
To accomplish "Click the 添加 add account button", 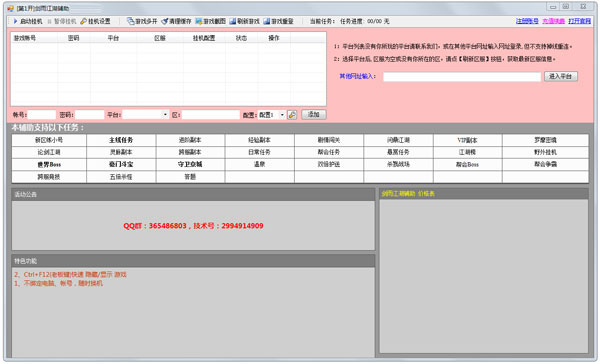I will pos(314,114).
